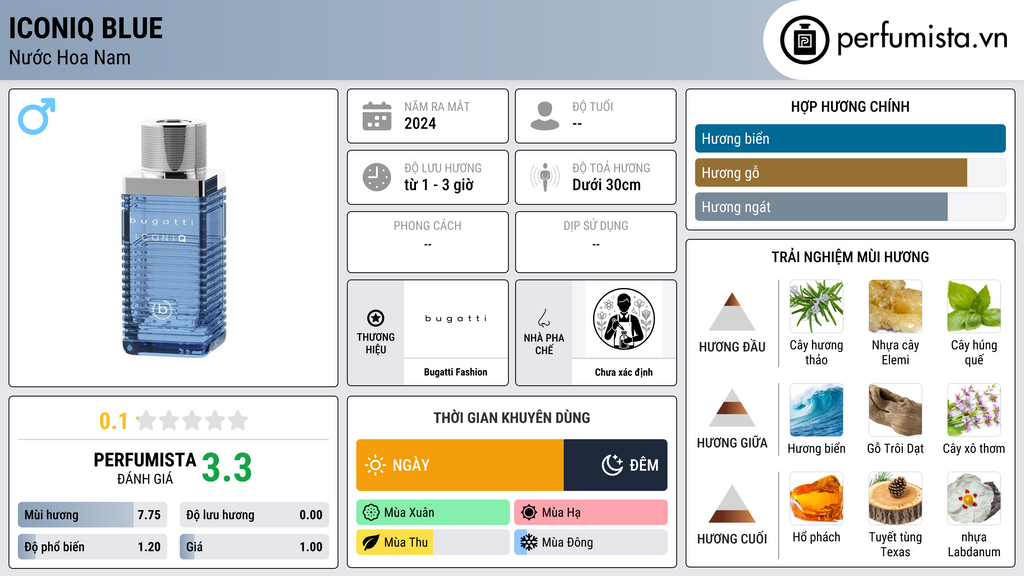Click the calendar icon beside Năm ra mắt
This screenshot has height=576, width=1024.
tap(377, 116)
